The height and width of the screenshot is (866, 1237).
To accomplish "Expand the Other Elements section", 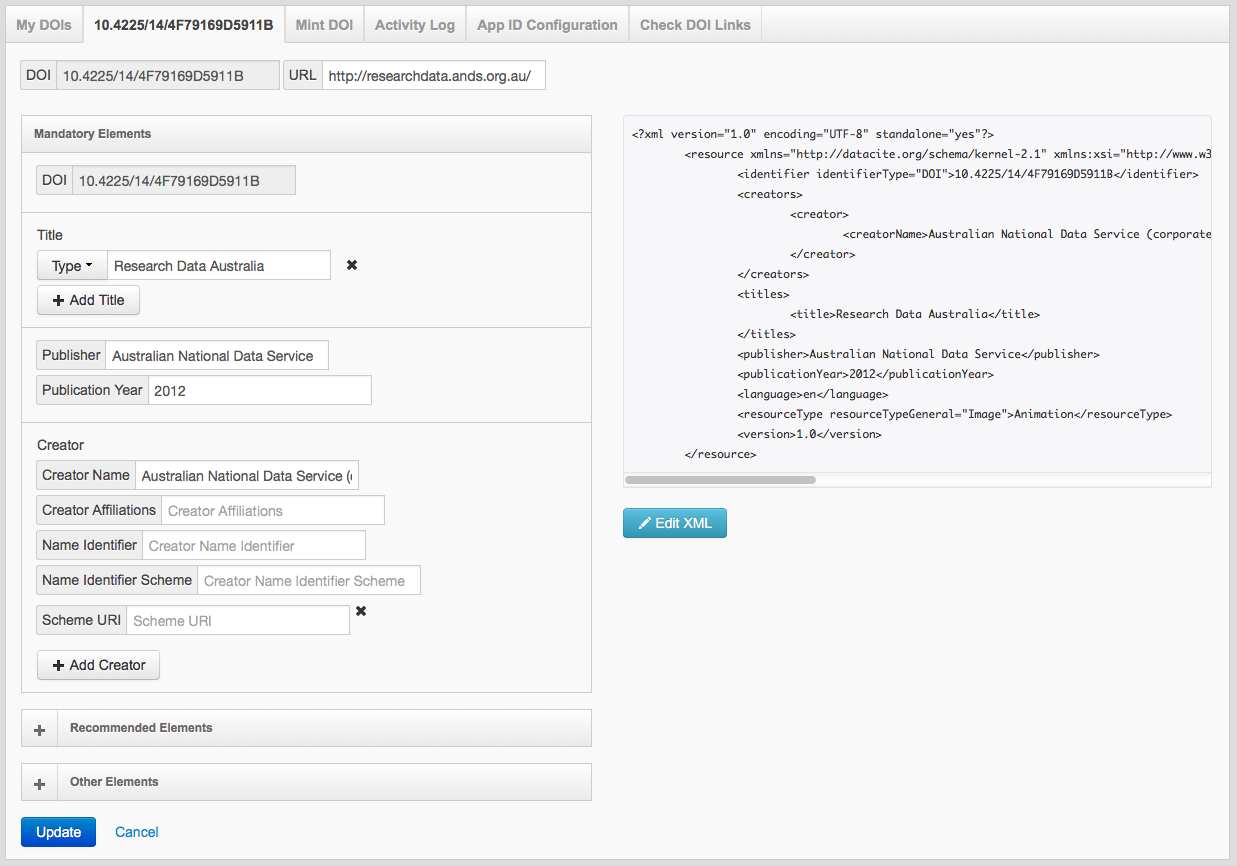I will click(x=114, y=782).
